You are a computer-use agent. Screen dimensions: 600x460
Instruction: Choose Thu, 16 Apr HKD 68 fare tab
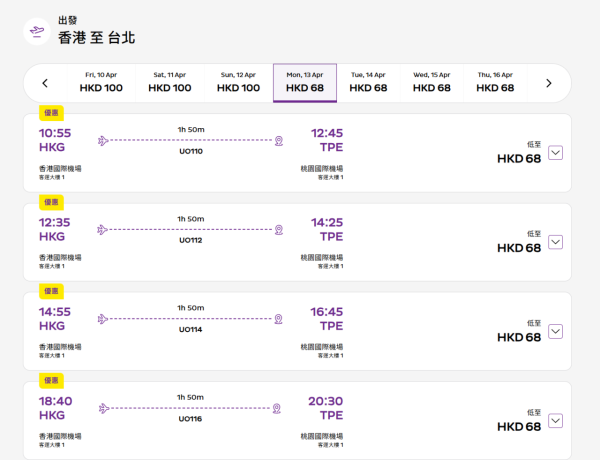click(495, 82)
